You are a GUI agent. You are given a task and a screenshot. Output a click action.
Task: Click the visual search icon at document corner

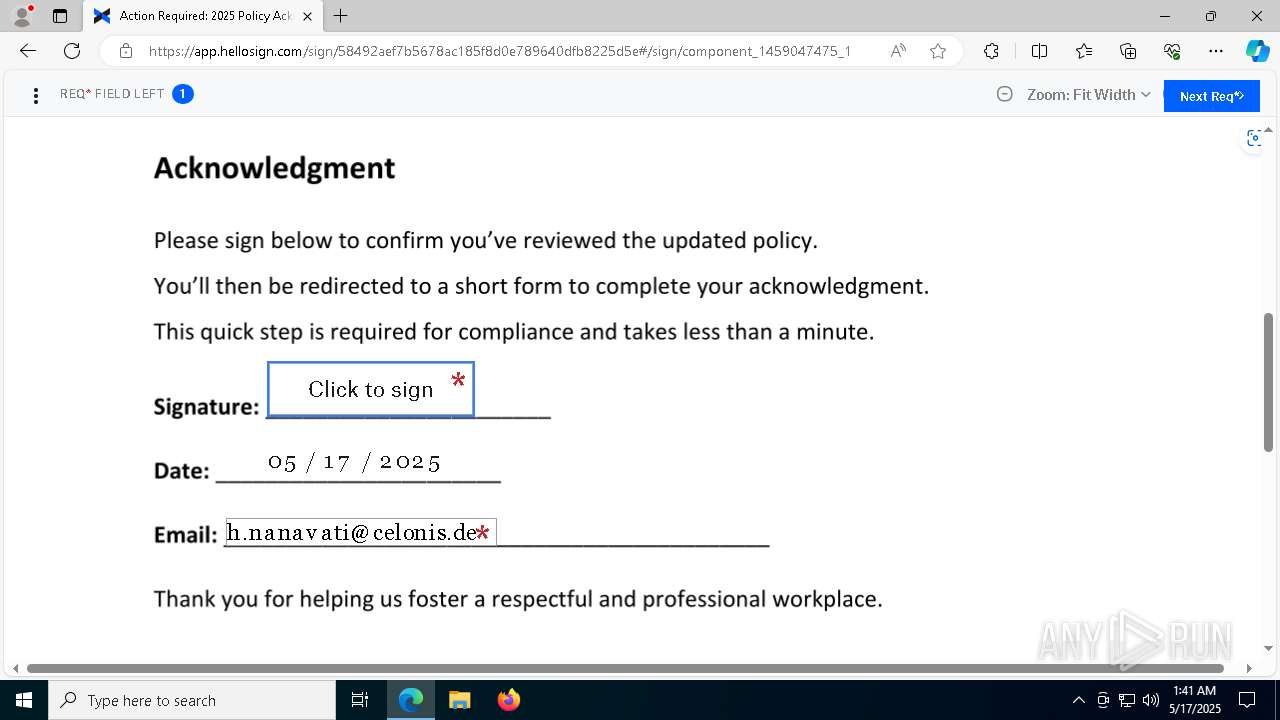point(1254,138)
